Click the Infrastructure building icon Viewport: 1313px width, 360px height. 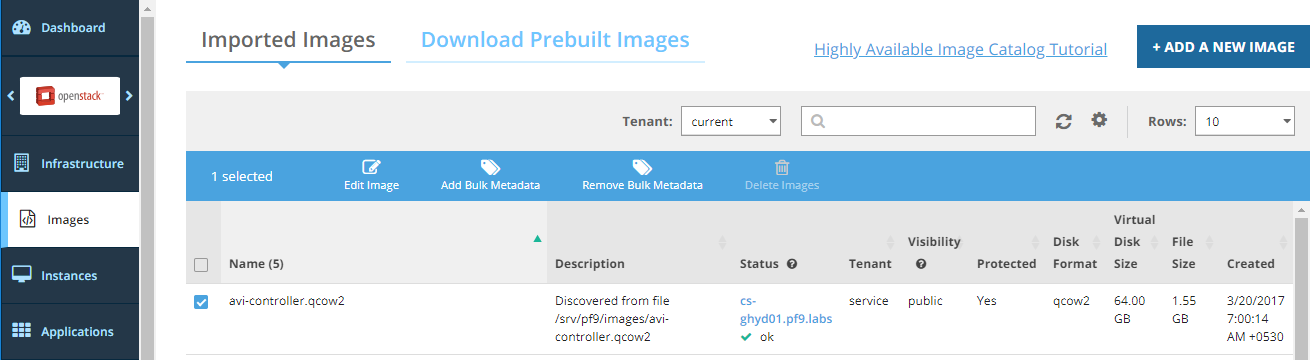21,163
